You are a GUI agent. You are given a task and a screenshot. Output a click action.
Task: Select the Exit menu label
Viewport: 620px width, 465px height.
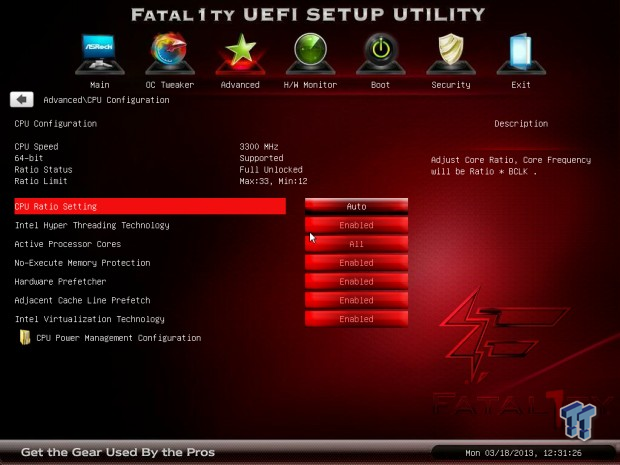point(521,85)
